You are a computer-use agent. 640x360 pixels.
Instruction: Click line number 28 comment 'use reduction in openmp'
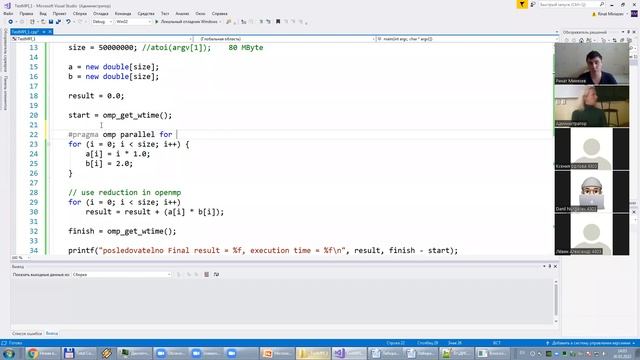(124, 192)
